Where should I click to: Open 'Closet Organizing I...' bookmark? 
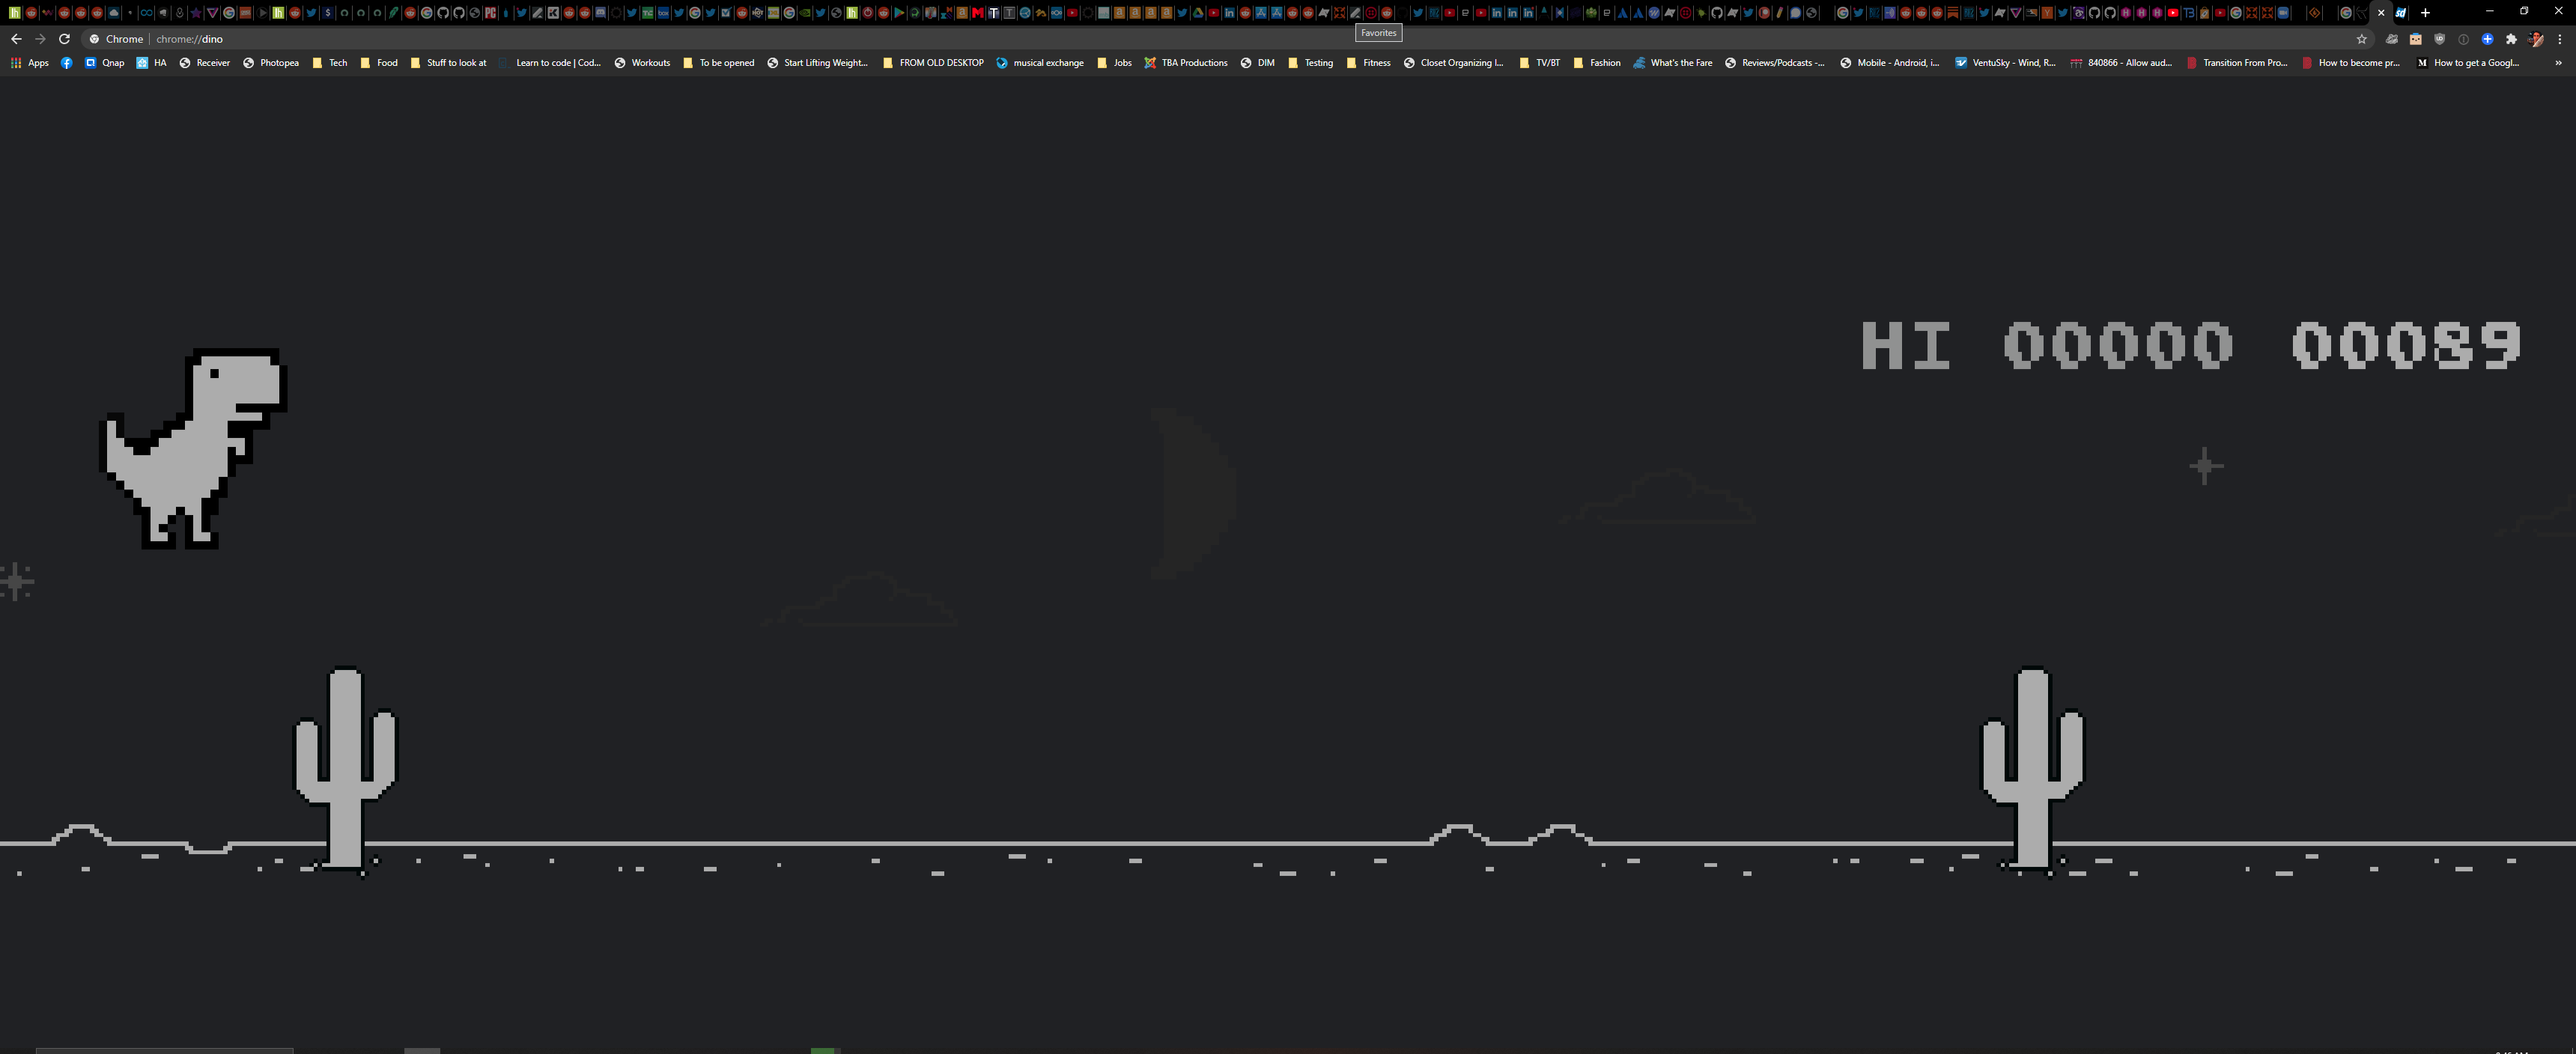[1453, 63]
